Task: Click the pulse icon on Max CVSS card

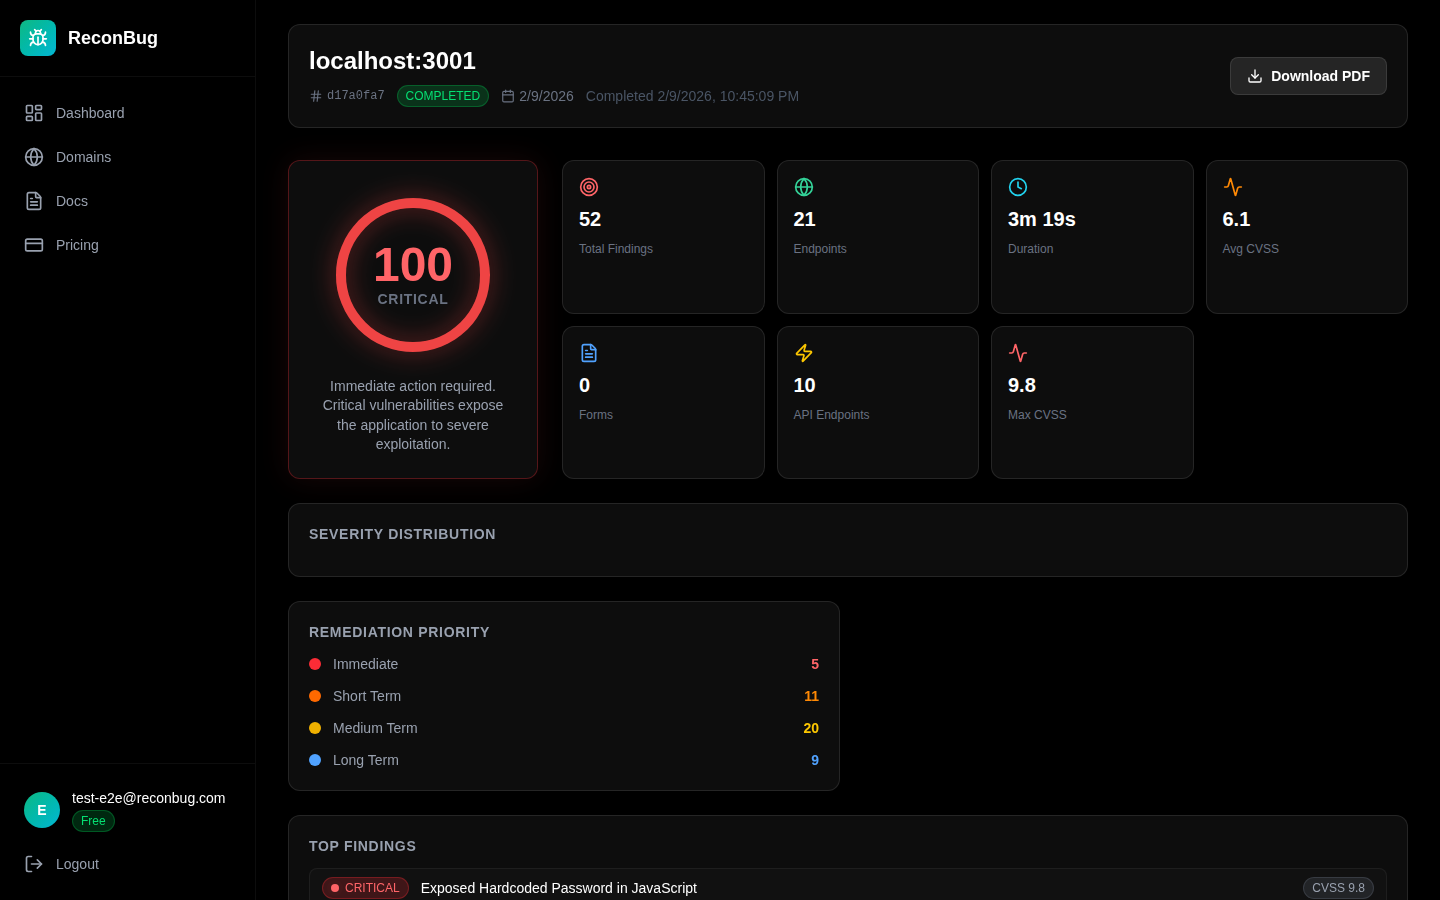Action: coord(1018,353)
